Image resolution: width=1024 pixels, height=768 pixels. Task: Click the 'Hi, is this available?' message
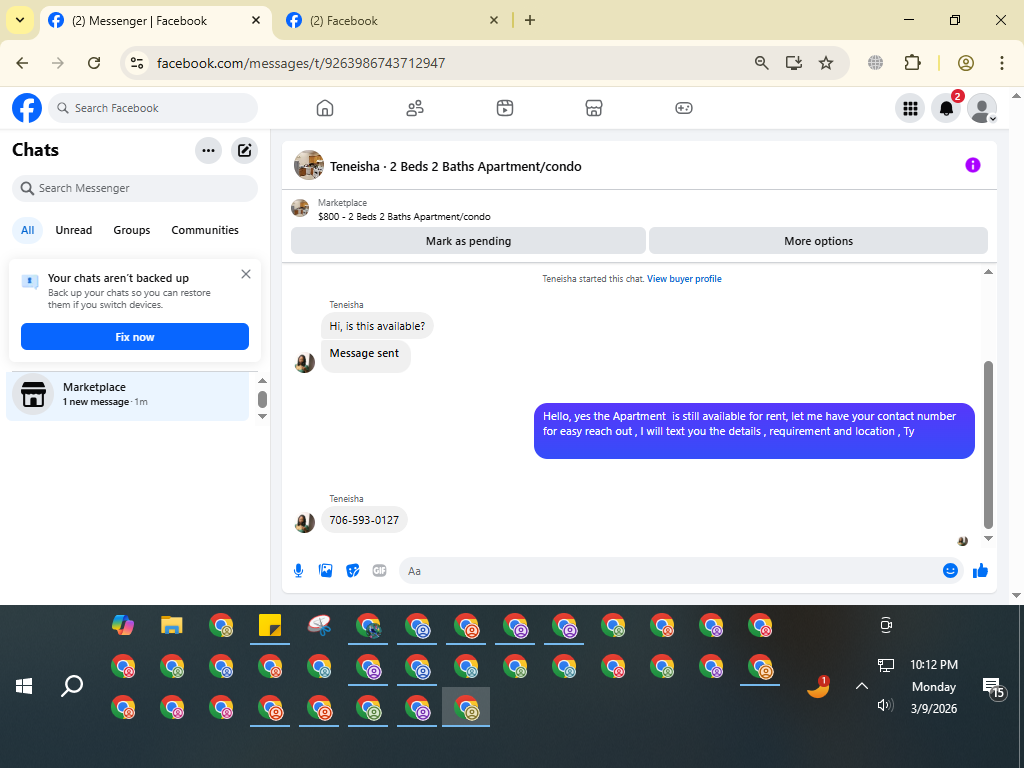click(377, 326)
